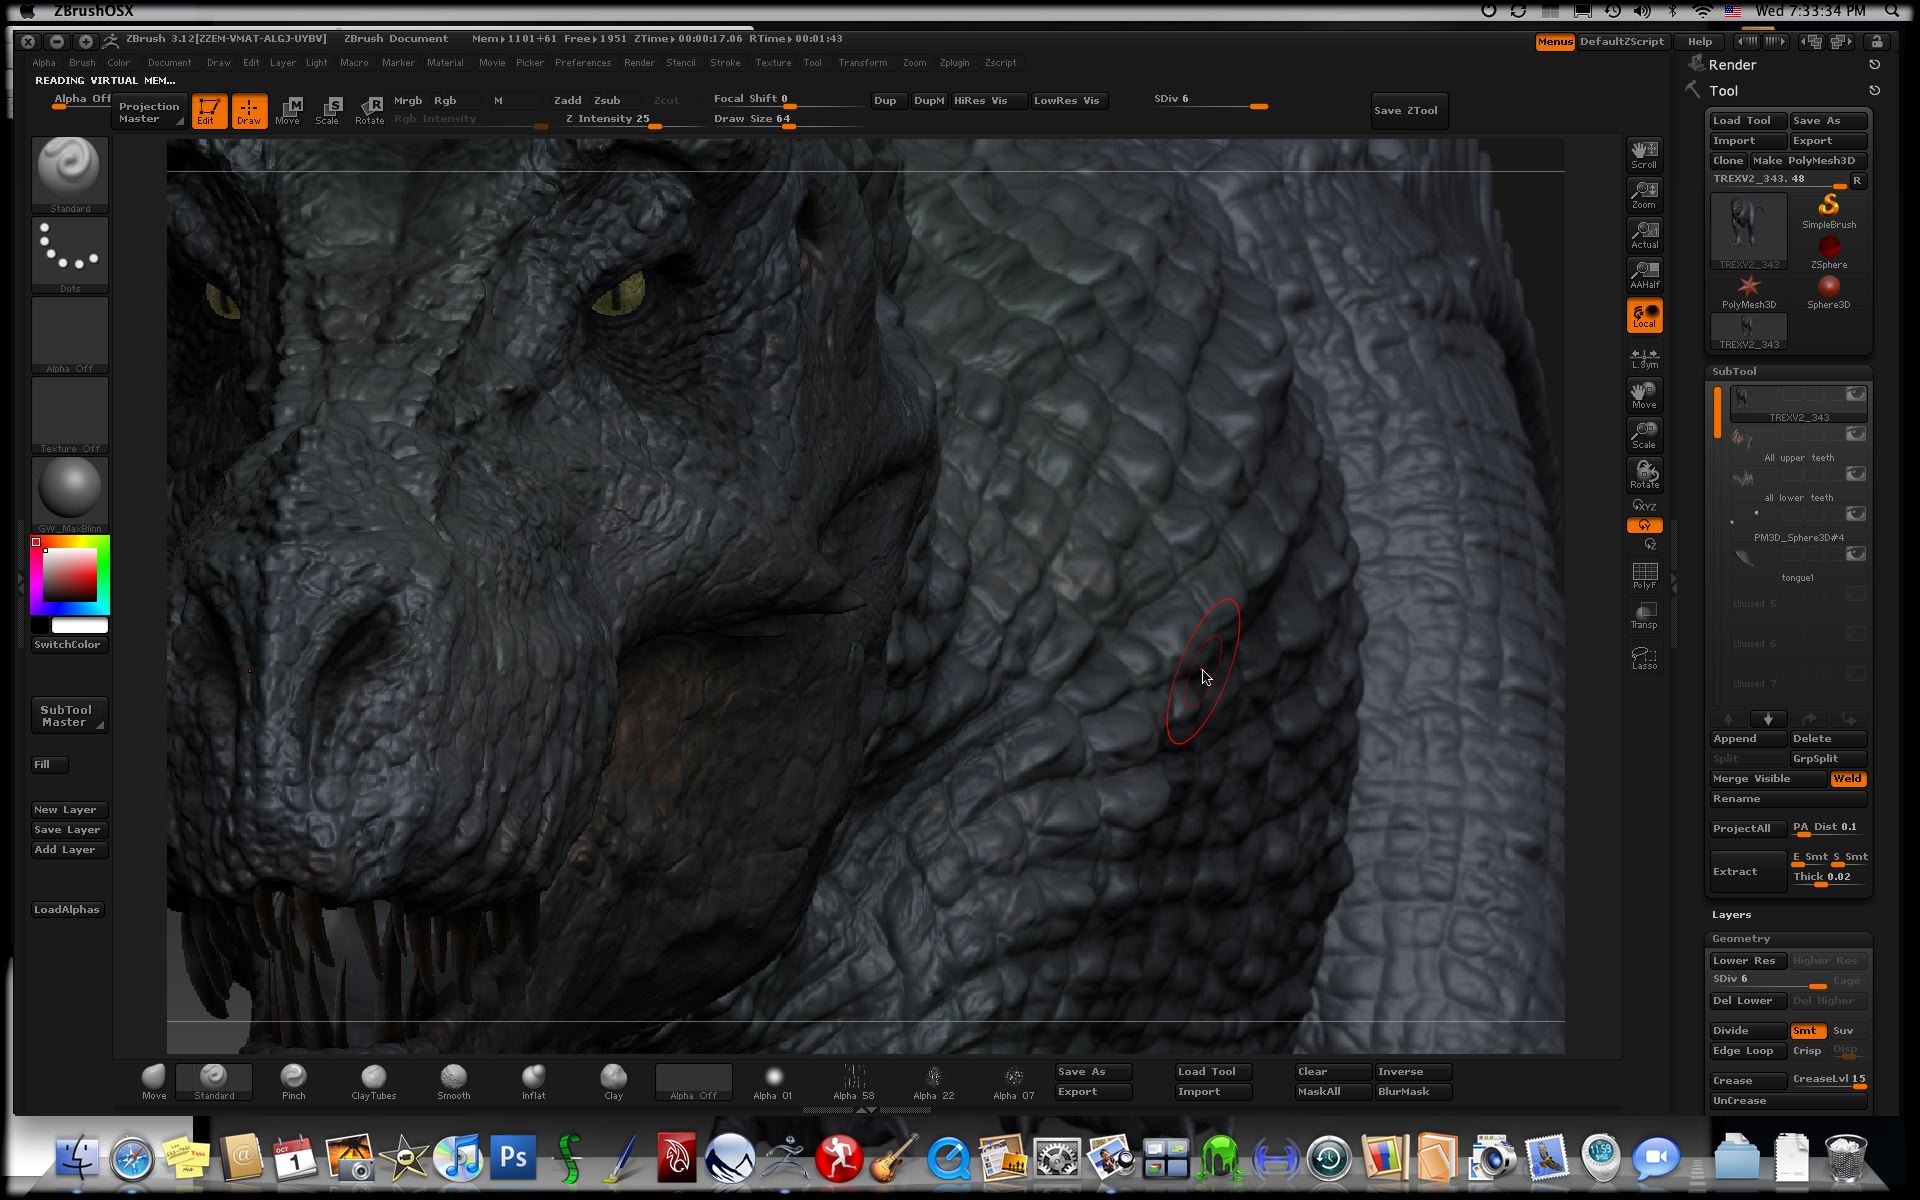The width and height of the screenshot is (1920, 1200).
Task: Click the SwitchColor button
Action: click(67, 645)
